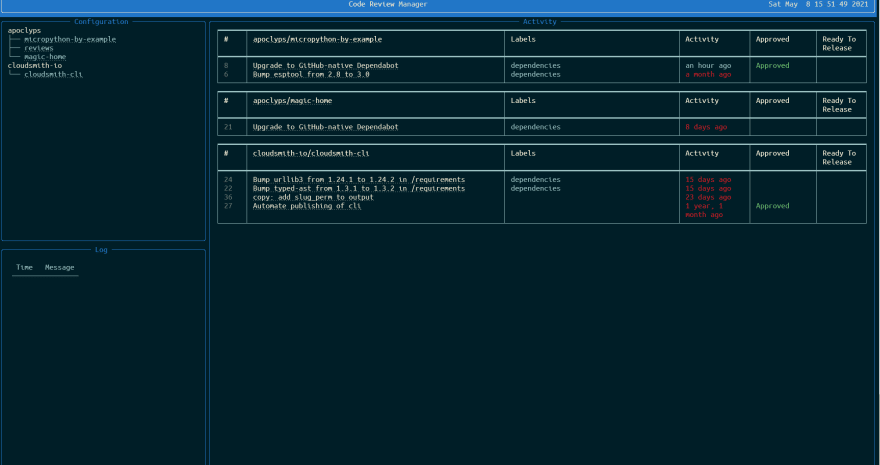The image size is (880, 465).
Task: Click the Message column header in Log
Action: pos(59,268)
